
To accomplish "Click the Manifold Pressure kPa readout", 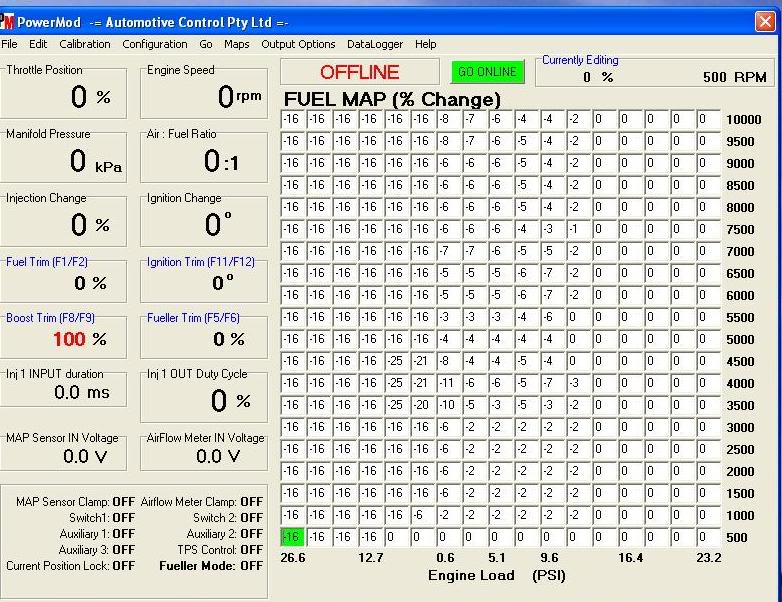I will click(x=96, y=161).
